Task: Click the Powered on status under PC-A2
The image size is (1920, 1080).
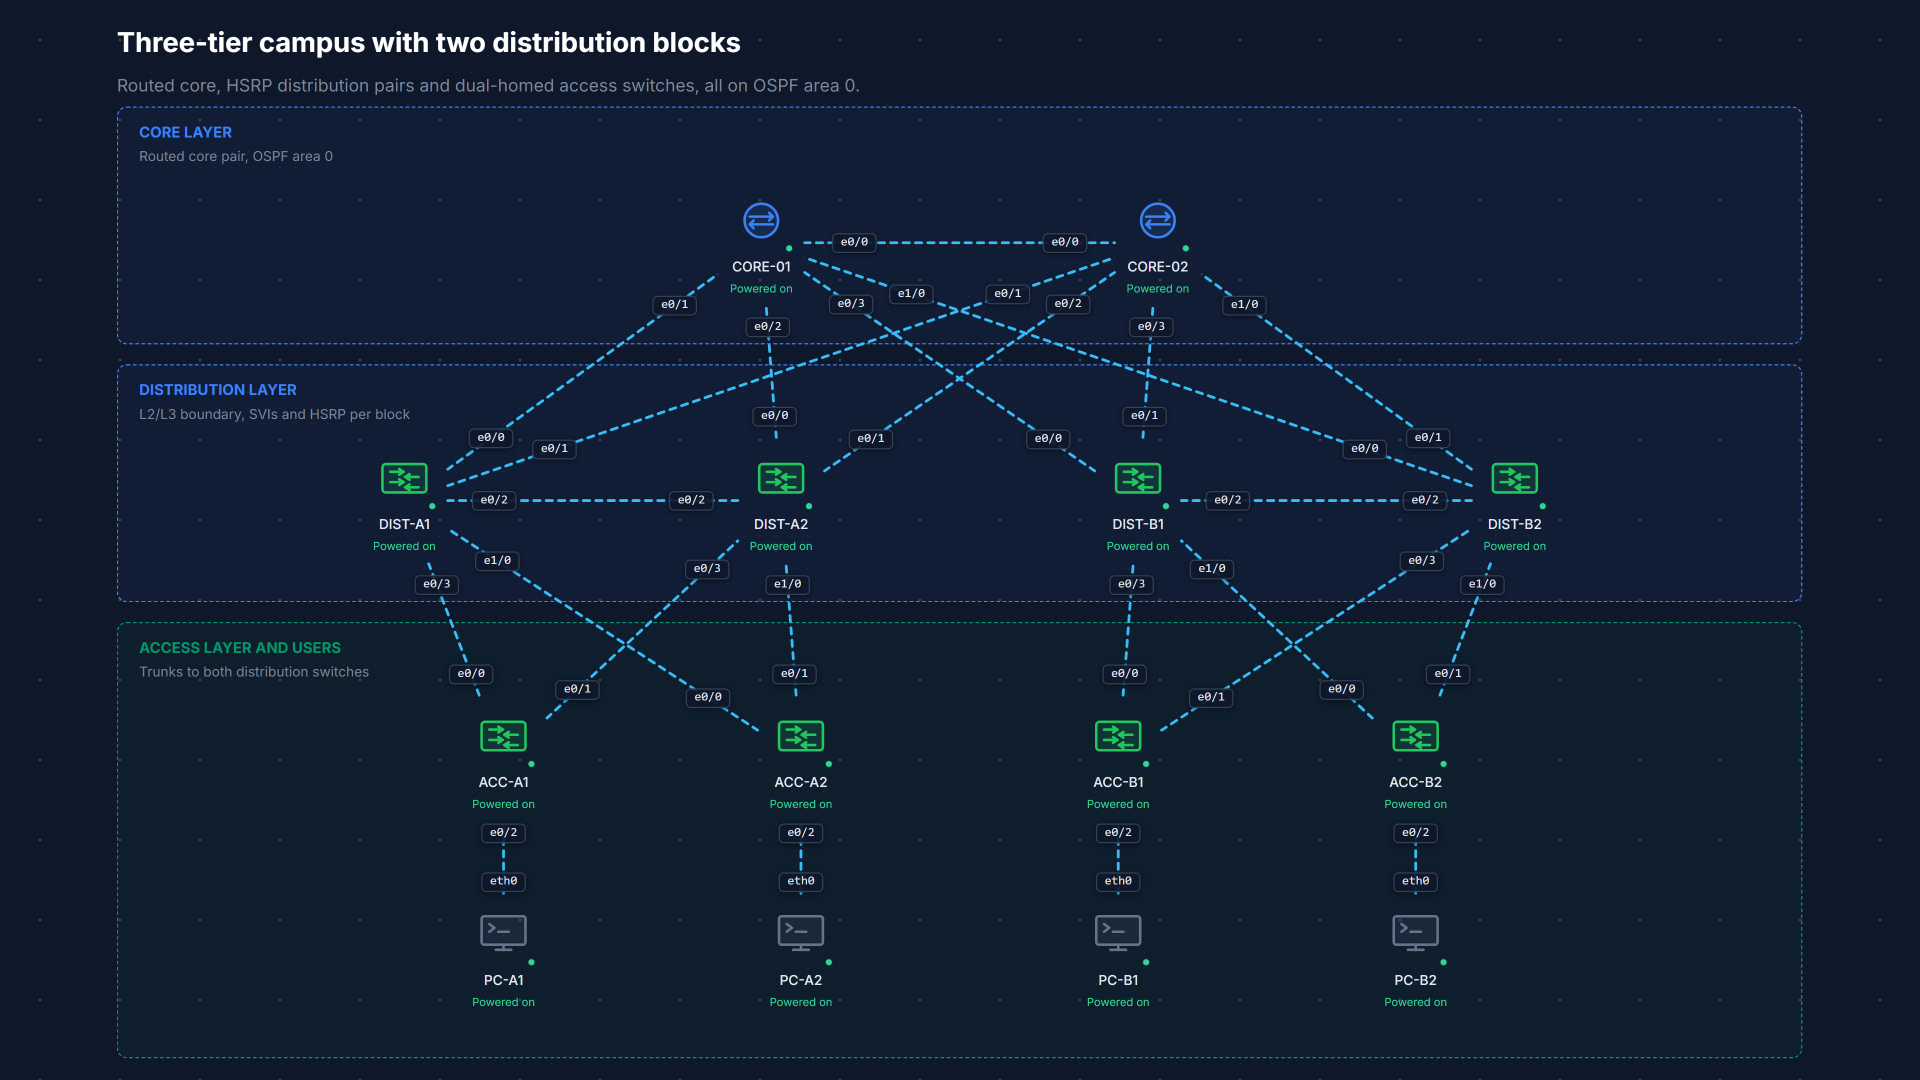Action: 801,1002
